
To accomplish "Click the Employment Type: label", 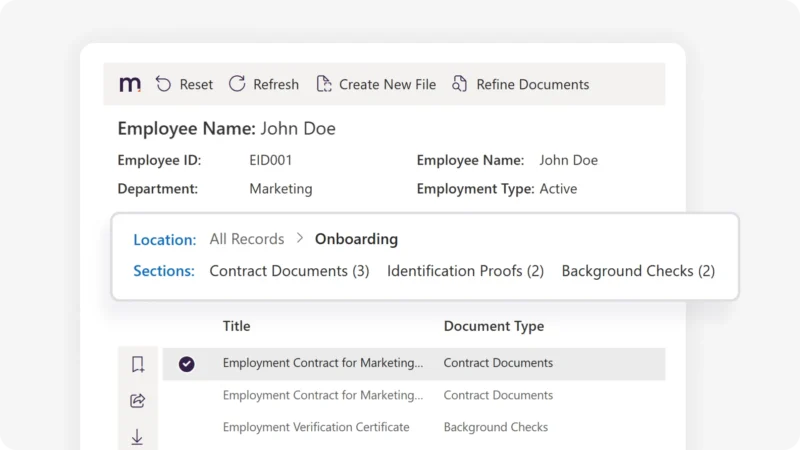I will [476, 189].
